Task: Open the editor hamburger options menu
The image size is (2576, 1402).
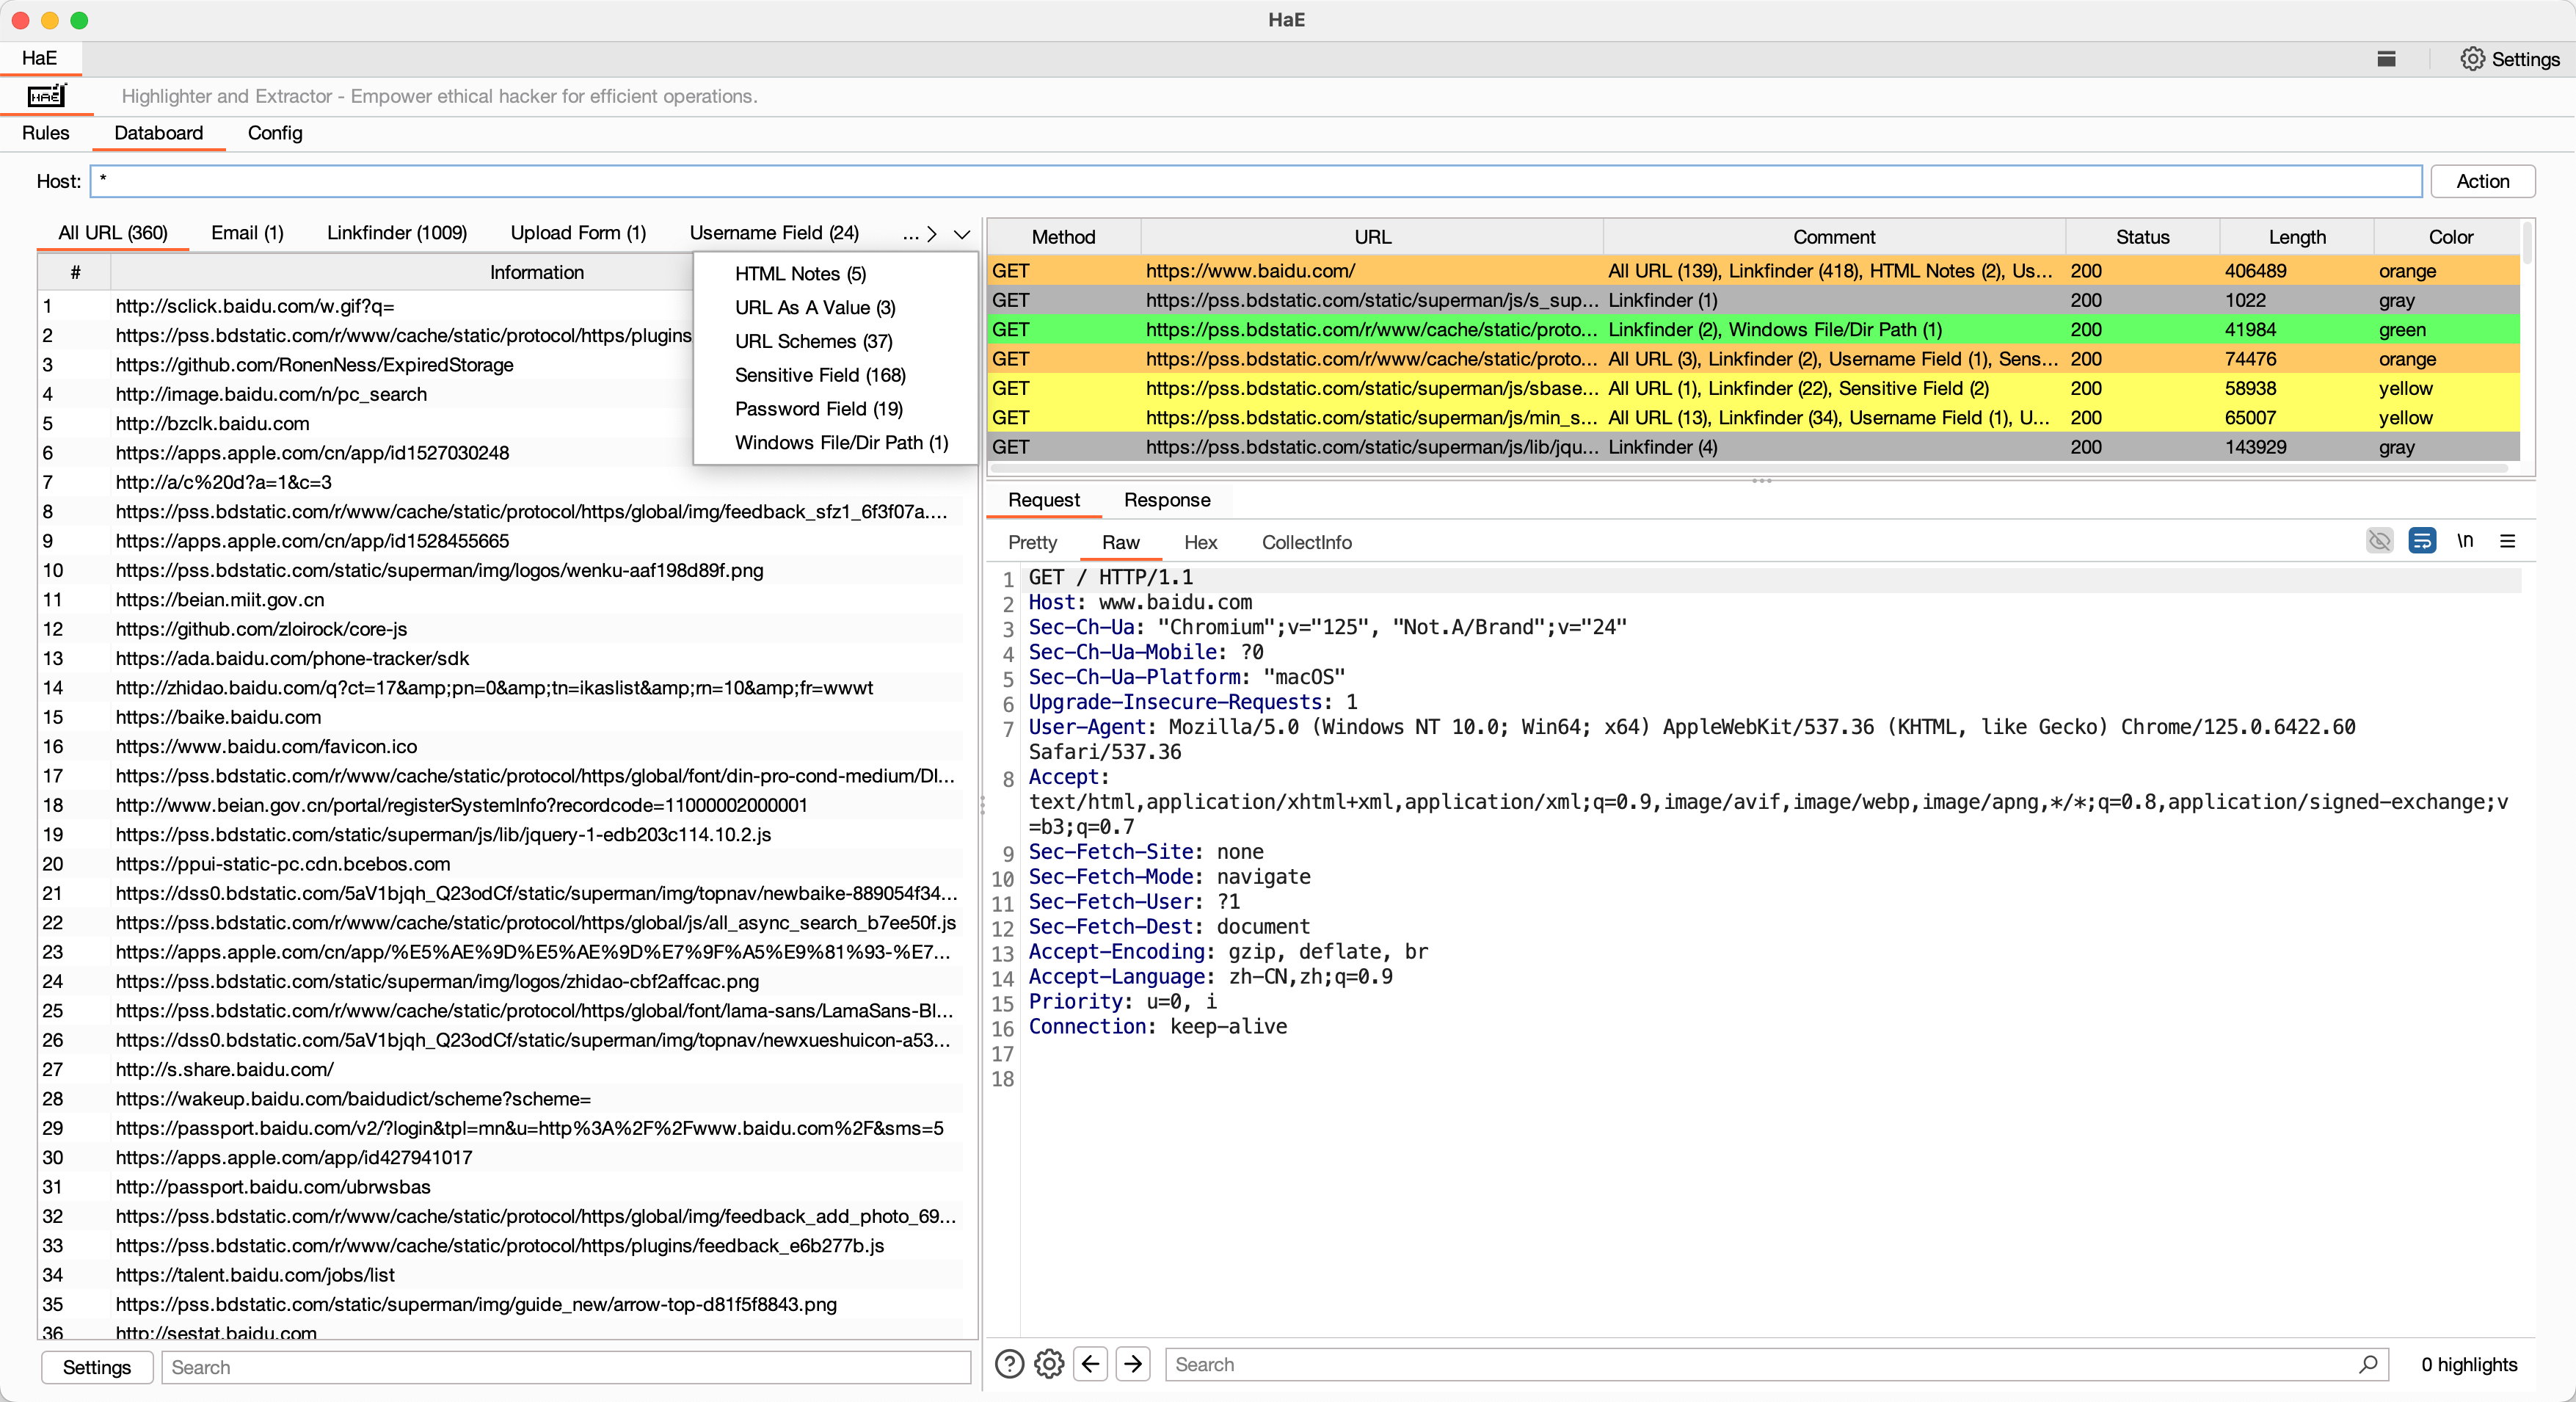Action: [2507, 541]
